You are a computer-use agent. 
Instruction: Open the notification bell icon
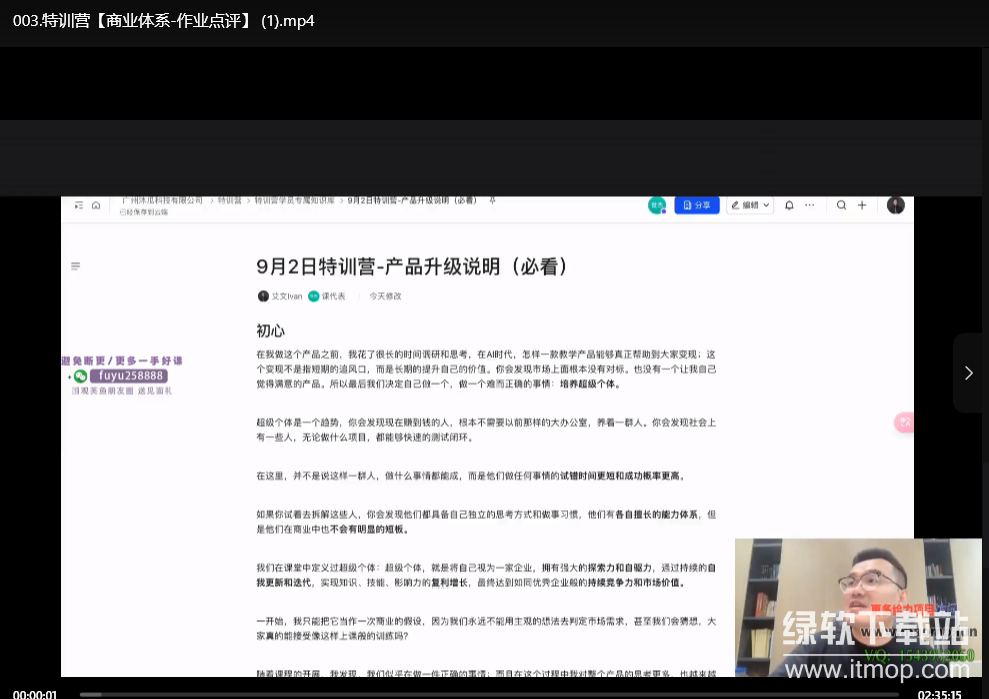(789, 206)
